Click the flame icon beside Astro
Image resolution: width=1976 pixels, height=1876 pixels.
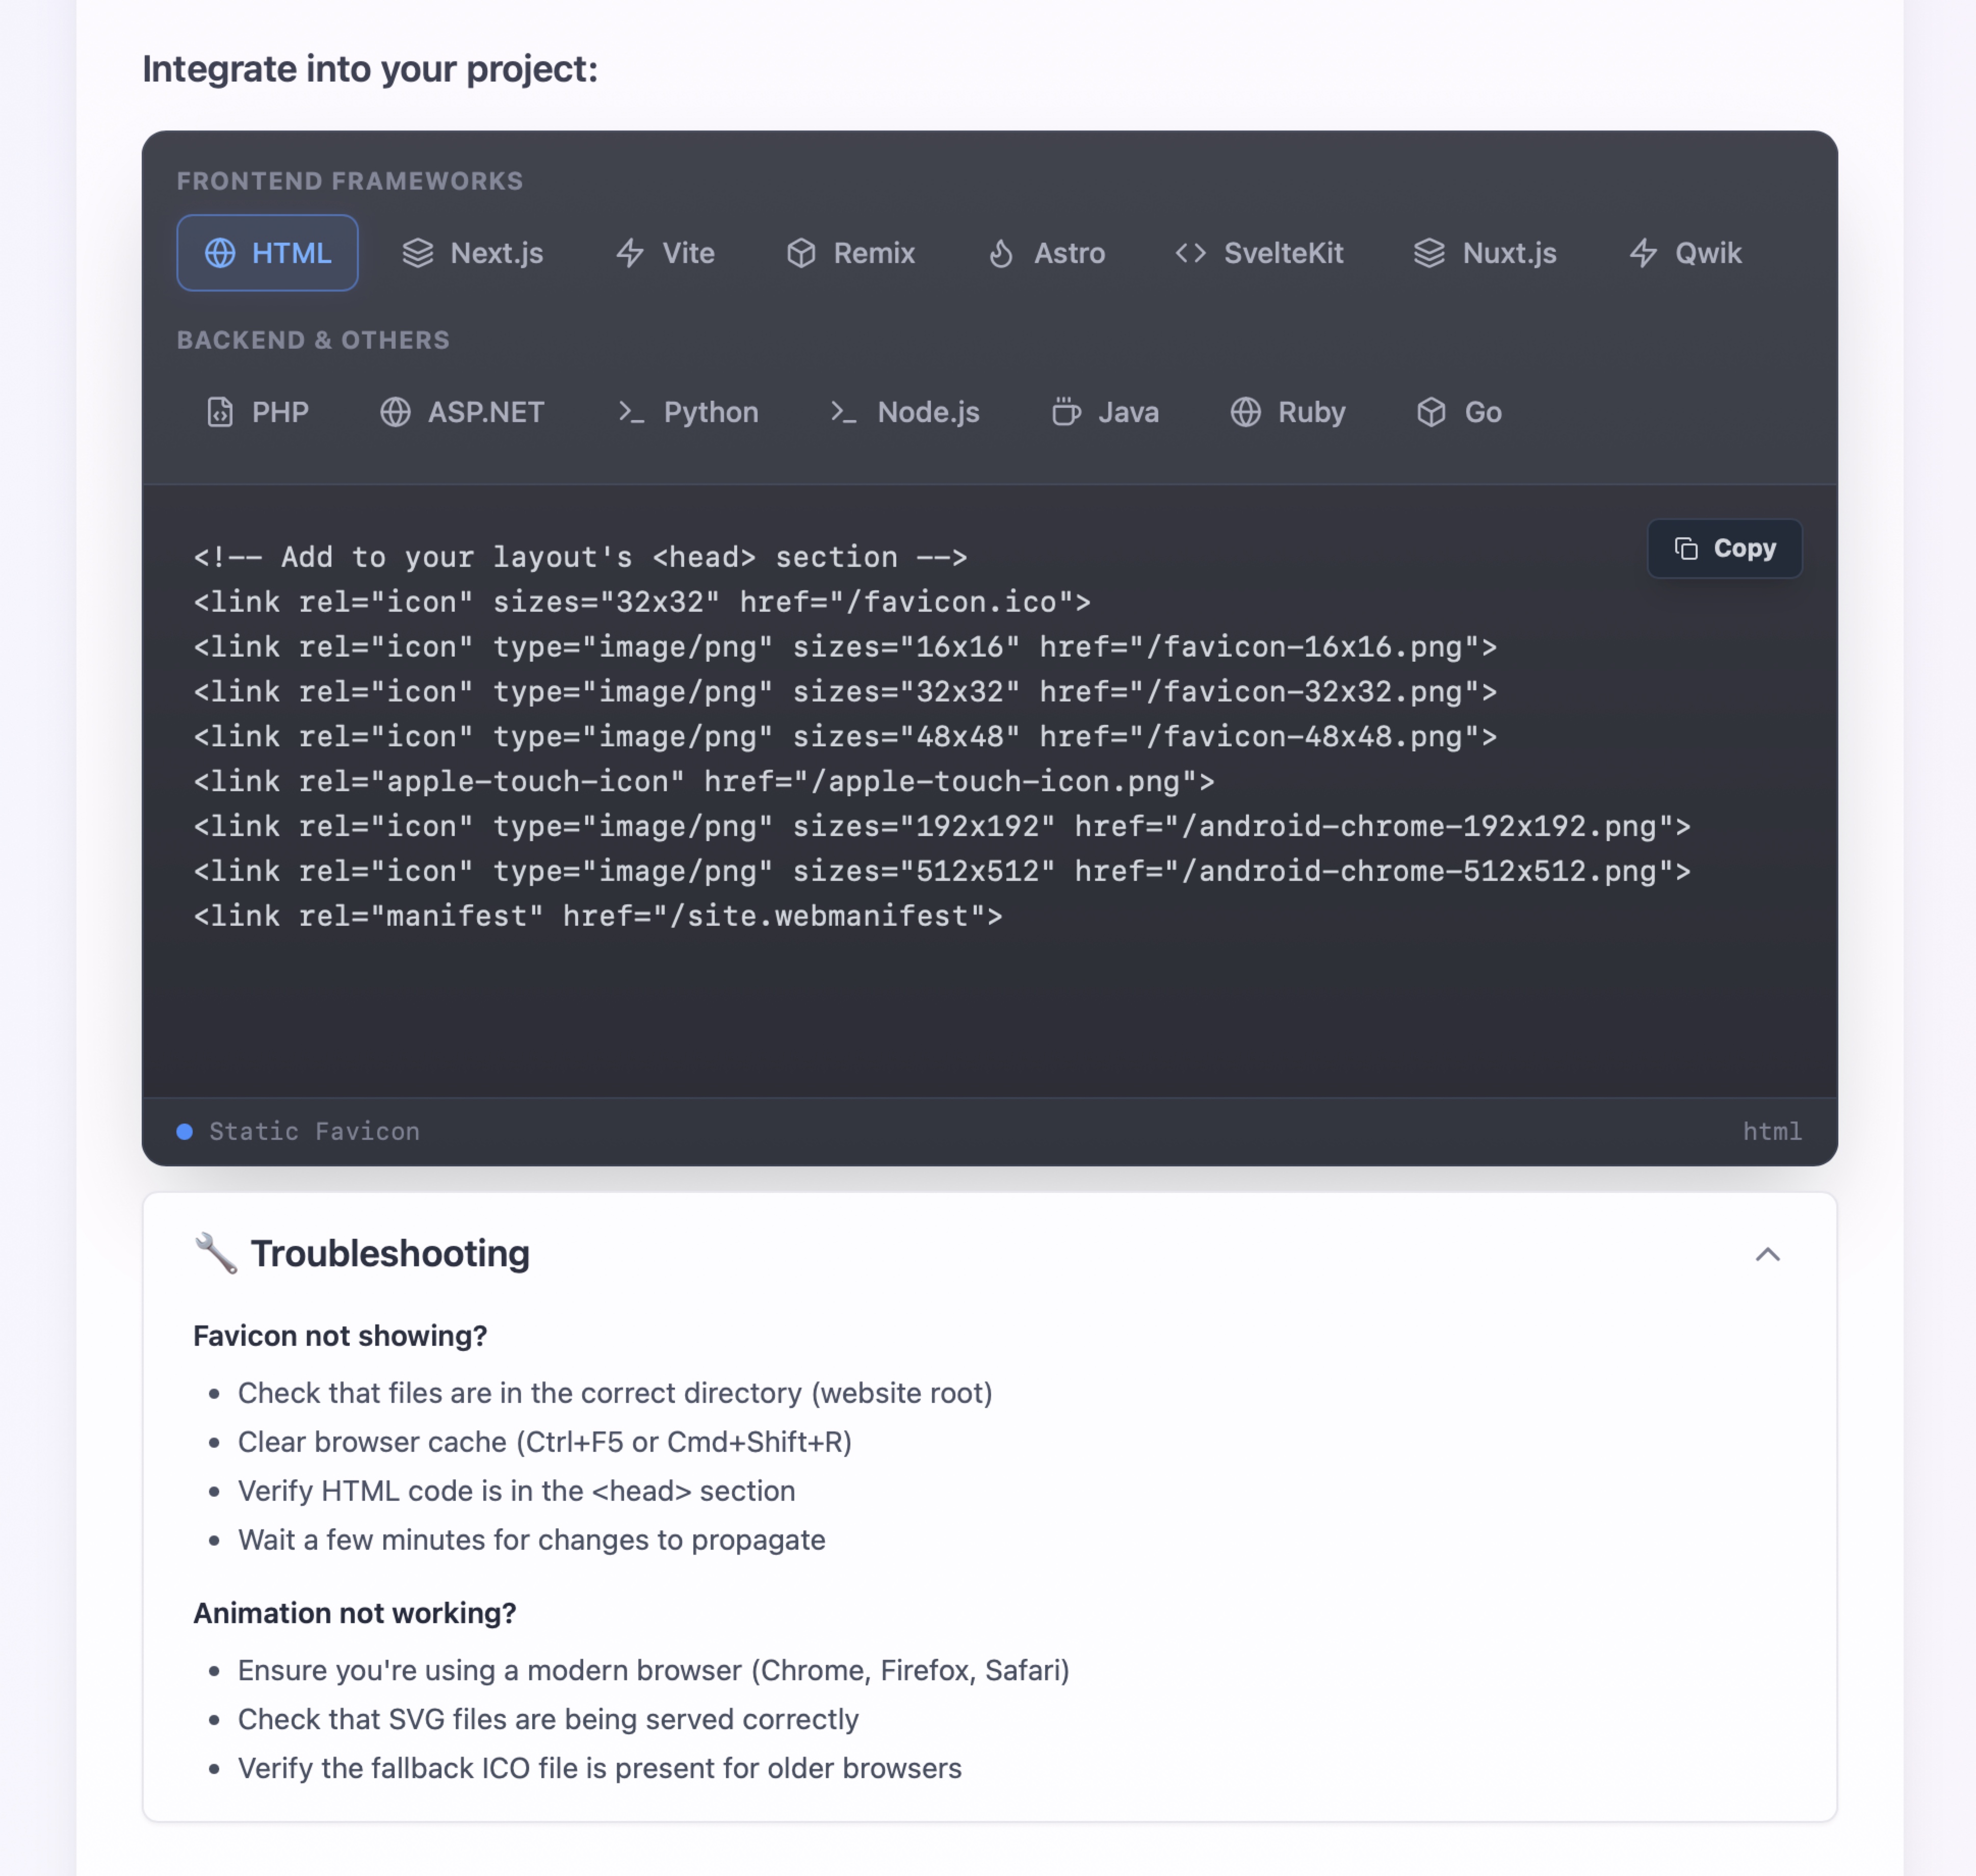tap(1001, 253)
